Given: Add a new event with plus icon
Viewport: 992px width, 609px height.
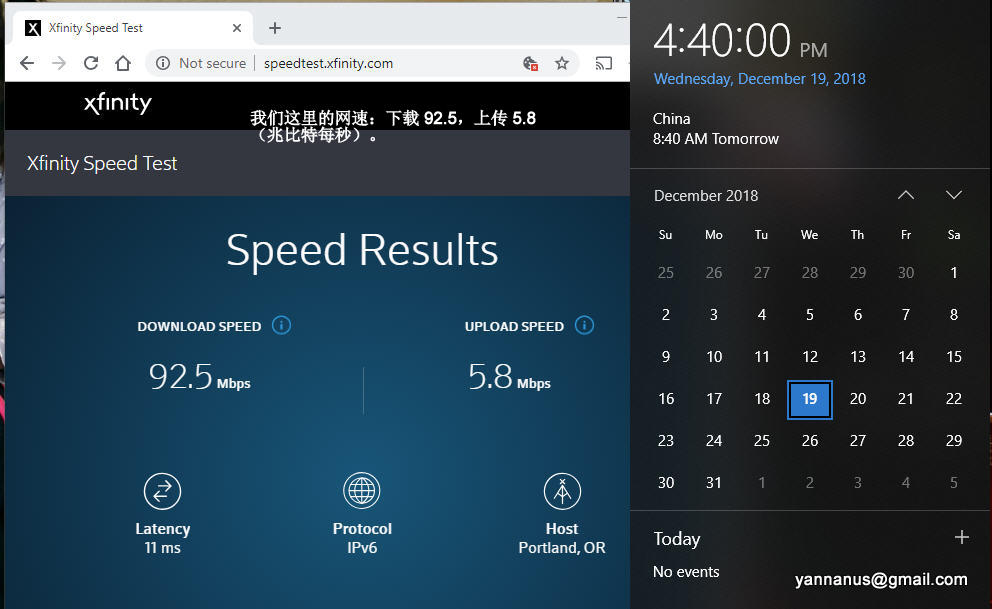Looking at the screenshot, I should click(962, 537).
